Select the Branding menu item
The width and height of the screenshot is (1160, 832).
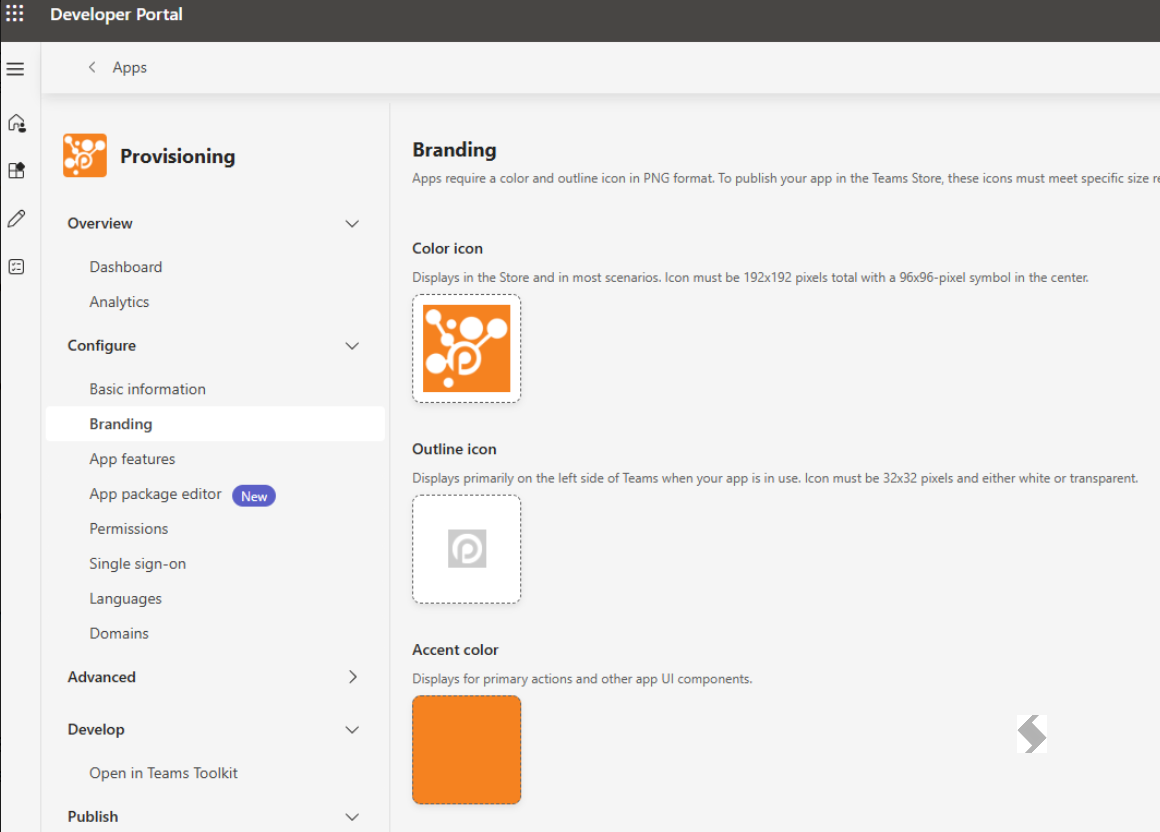click(x=215, y=424)
